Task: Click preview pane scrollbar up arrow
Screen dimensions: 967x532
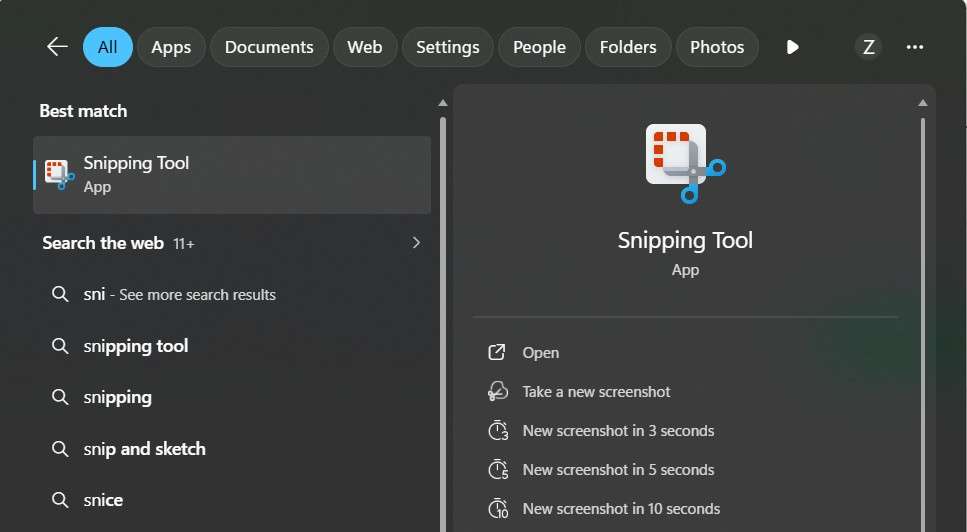Action: (923, 103)
